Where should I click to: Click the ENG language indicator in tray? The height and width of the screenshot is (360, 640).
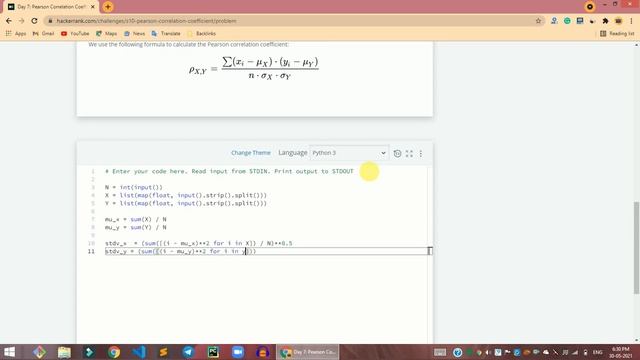tap(598, 352)
